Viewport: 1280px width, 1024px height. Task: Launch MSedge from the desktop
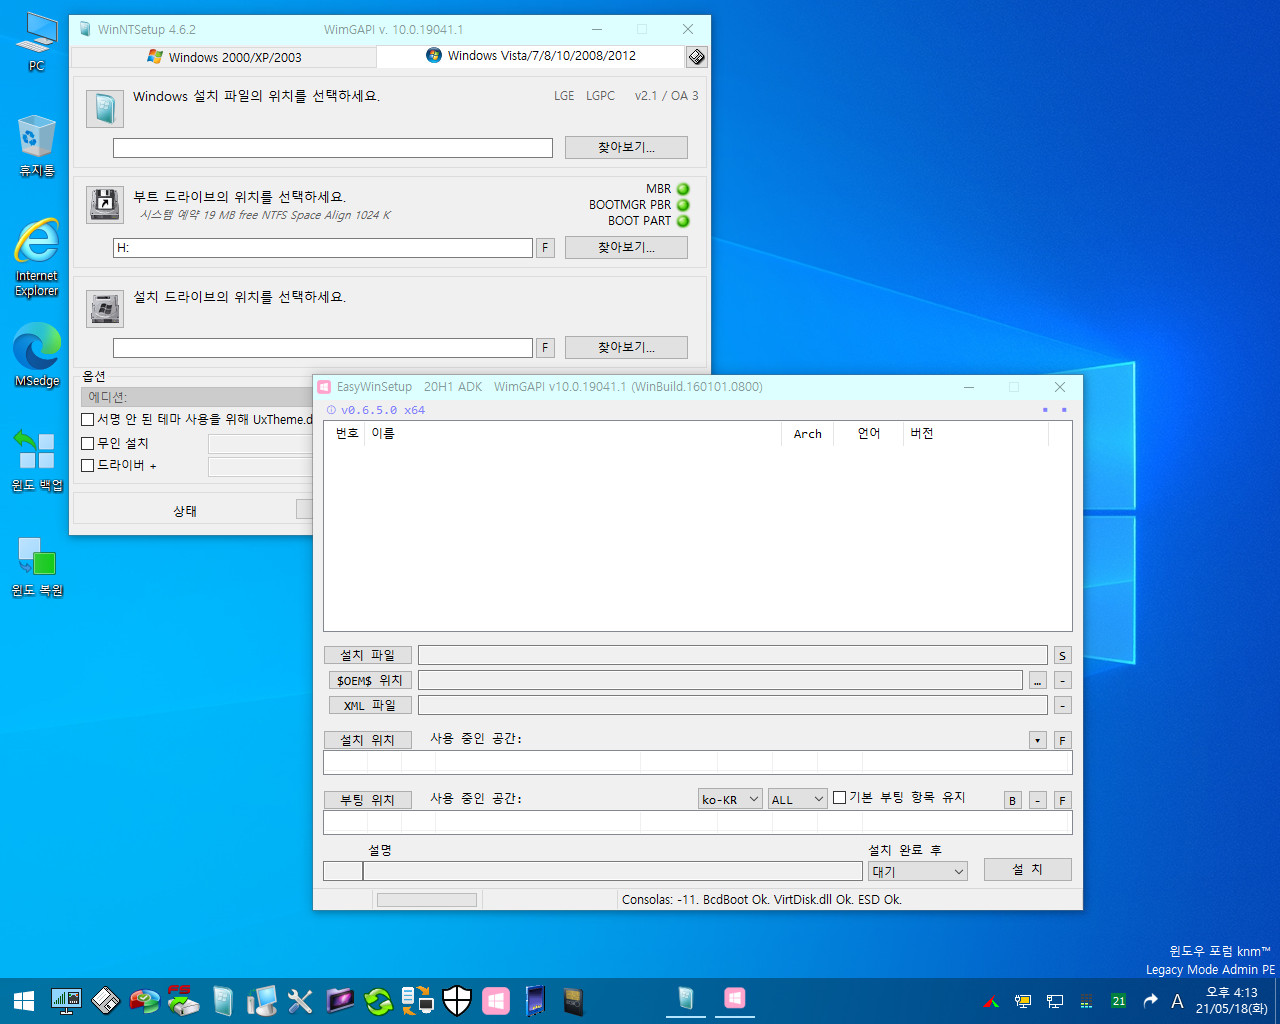(x=37, y=354)
